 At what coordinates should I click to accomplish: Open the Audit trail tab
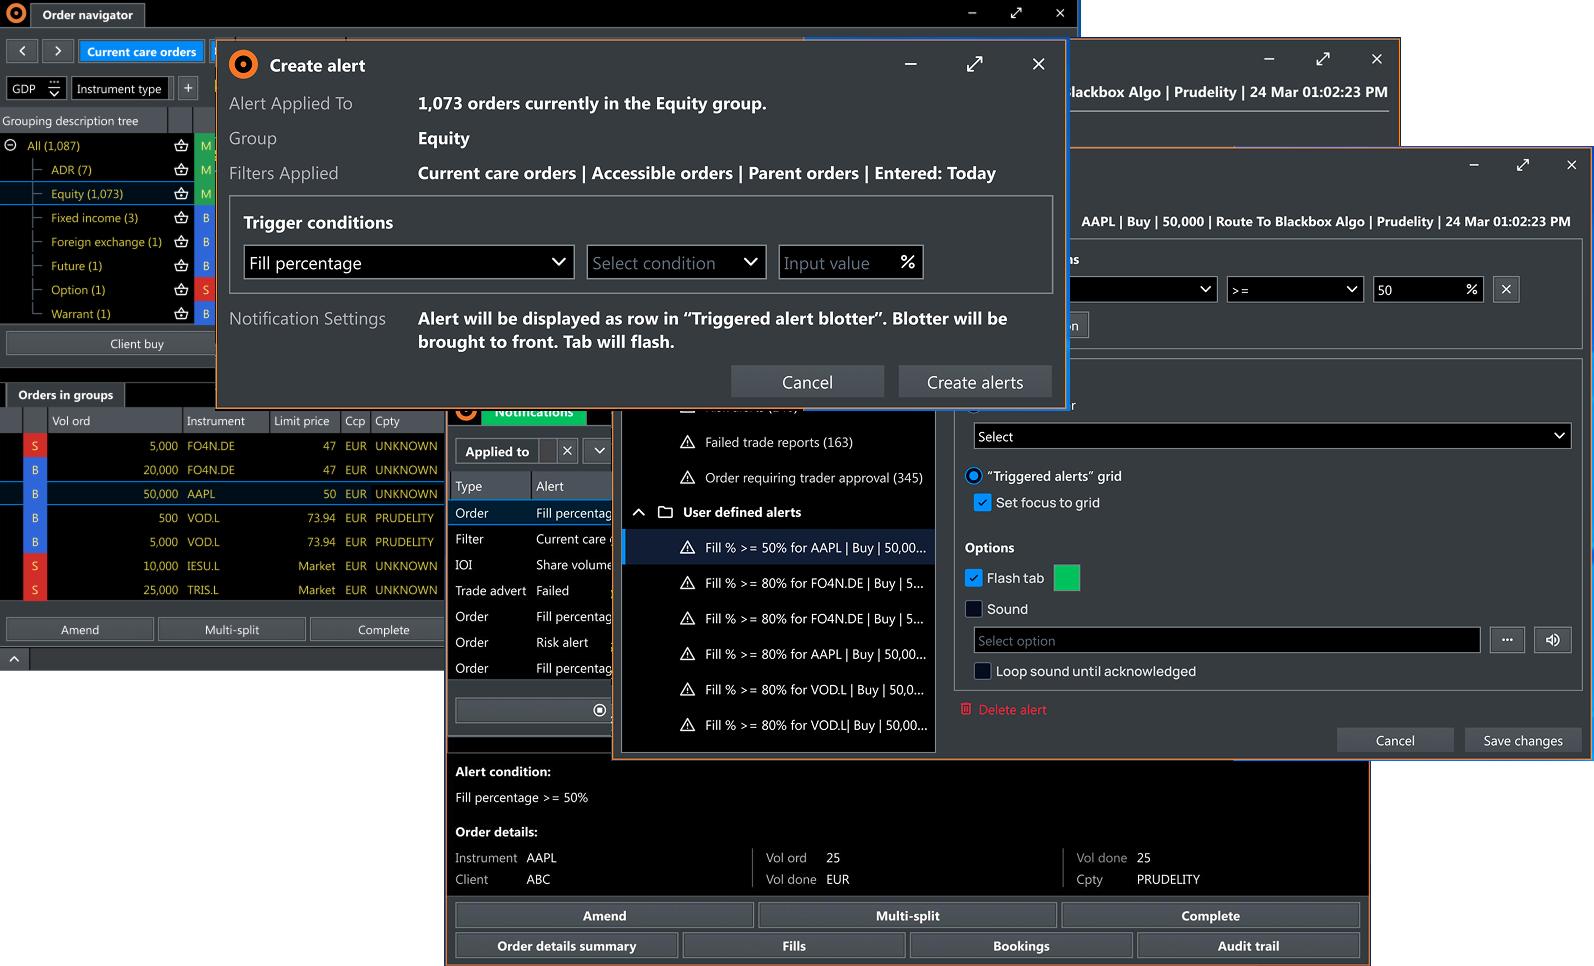pos(1248,946)
